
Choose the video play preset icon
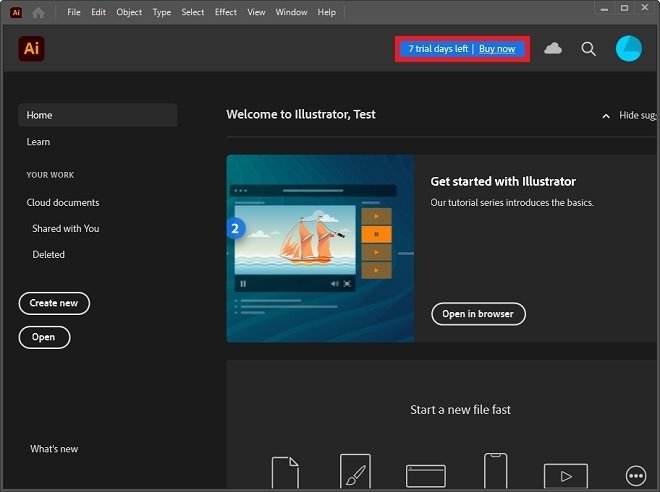pyautogui.click(x=566, y=476)
